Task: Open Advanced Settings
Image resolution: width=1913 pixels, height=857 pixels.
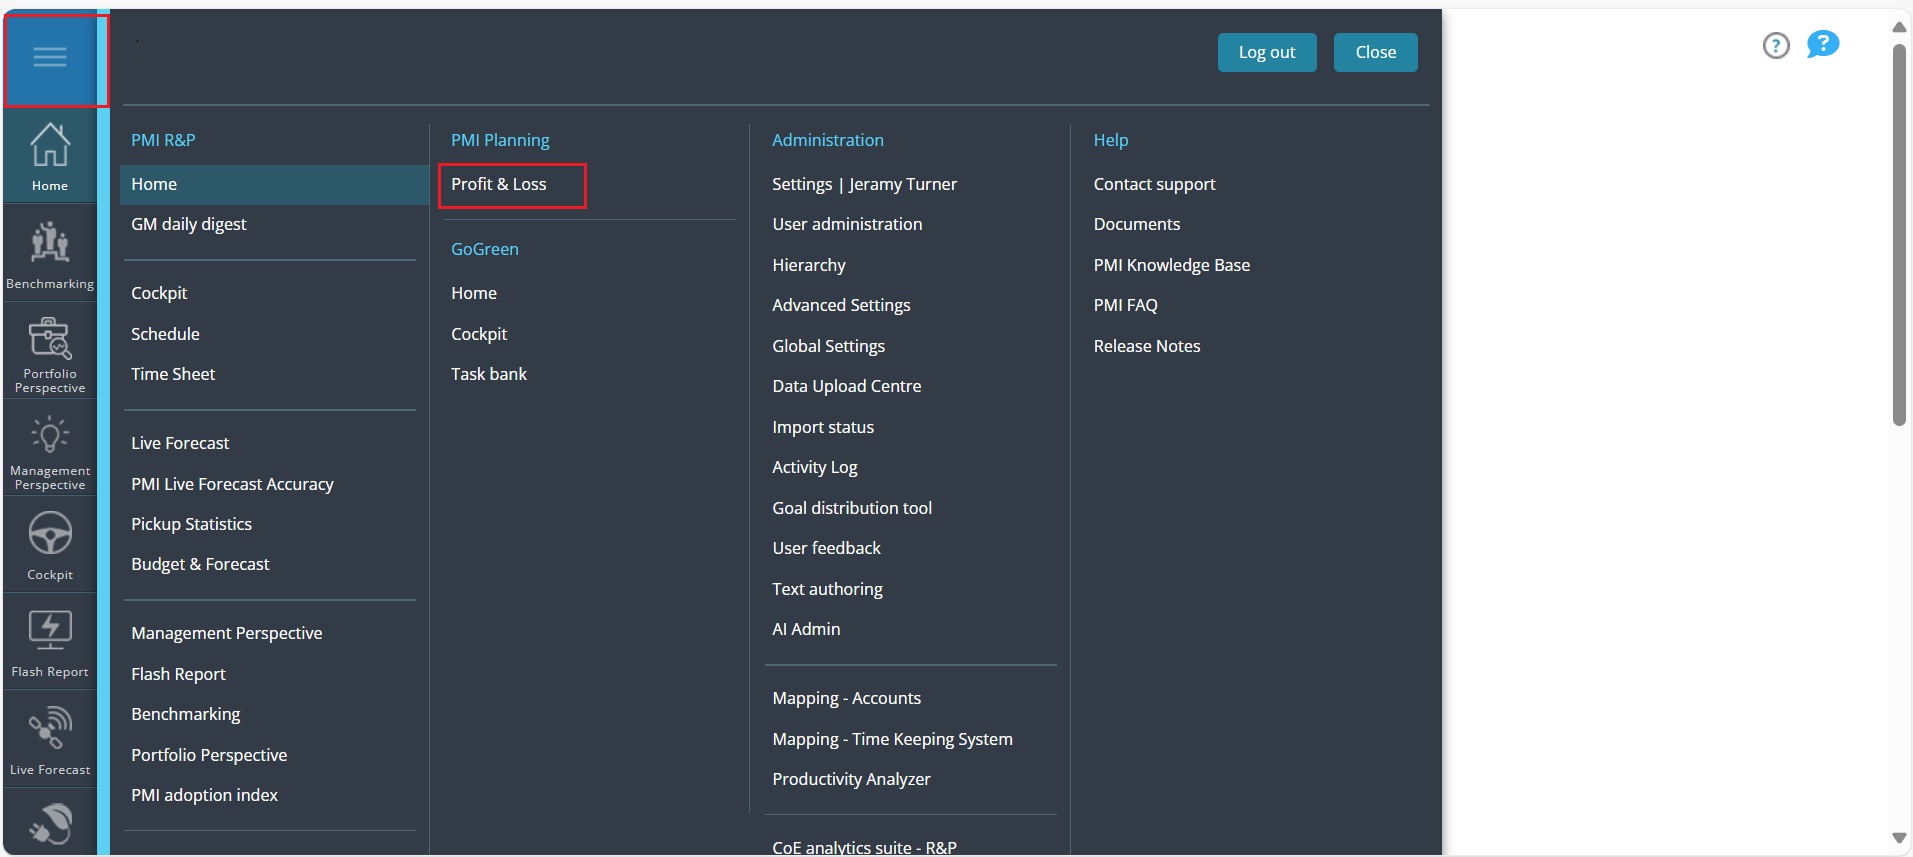Action: pos(841,305)
